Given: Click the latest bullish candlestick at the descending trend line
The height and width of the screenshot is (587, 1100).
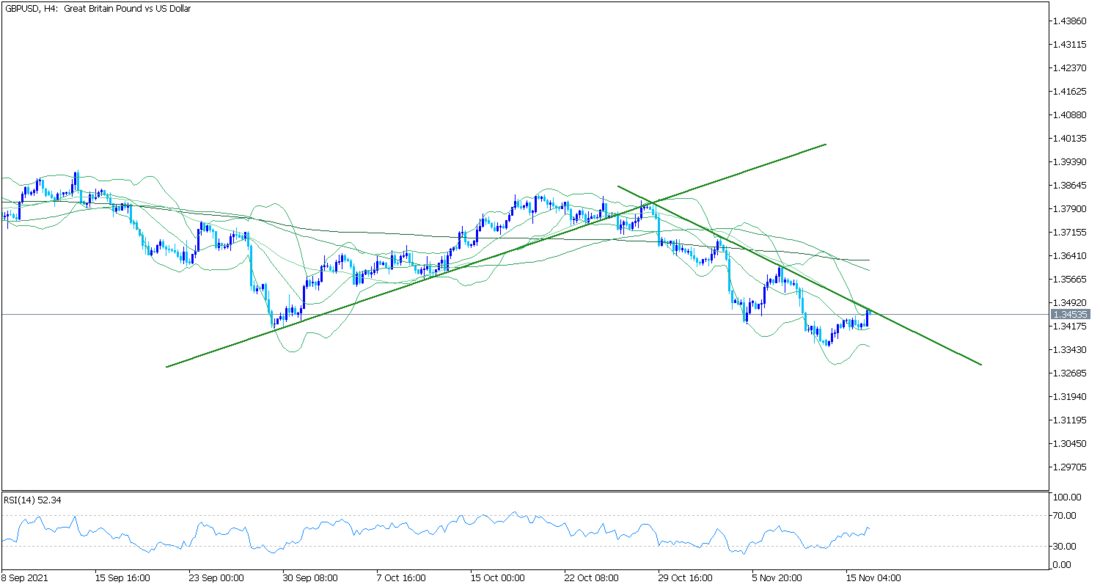Looking at the screenshot, I should coord(868,318).
